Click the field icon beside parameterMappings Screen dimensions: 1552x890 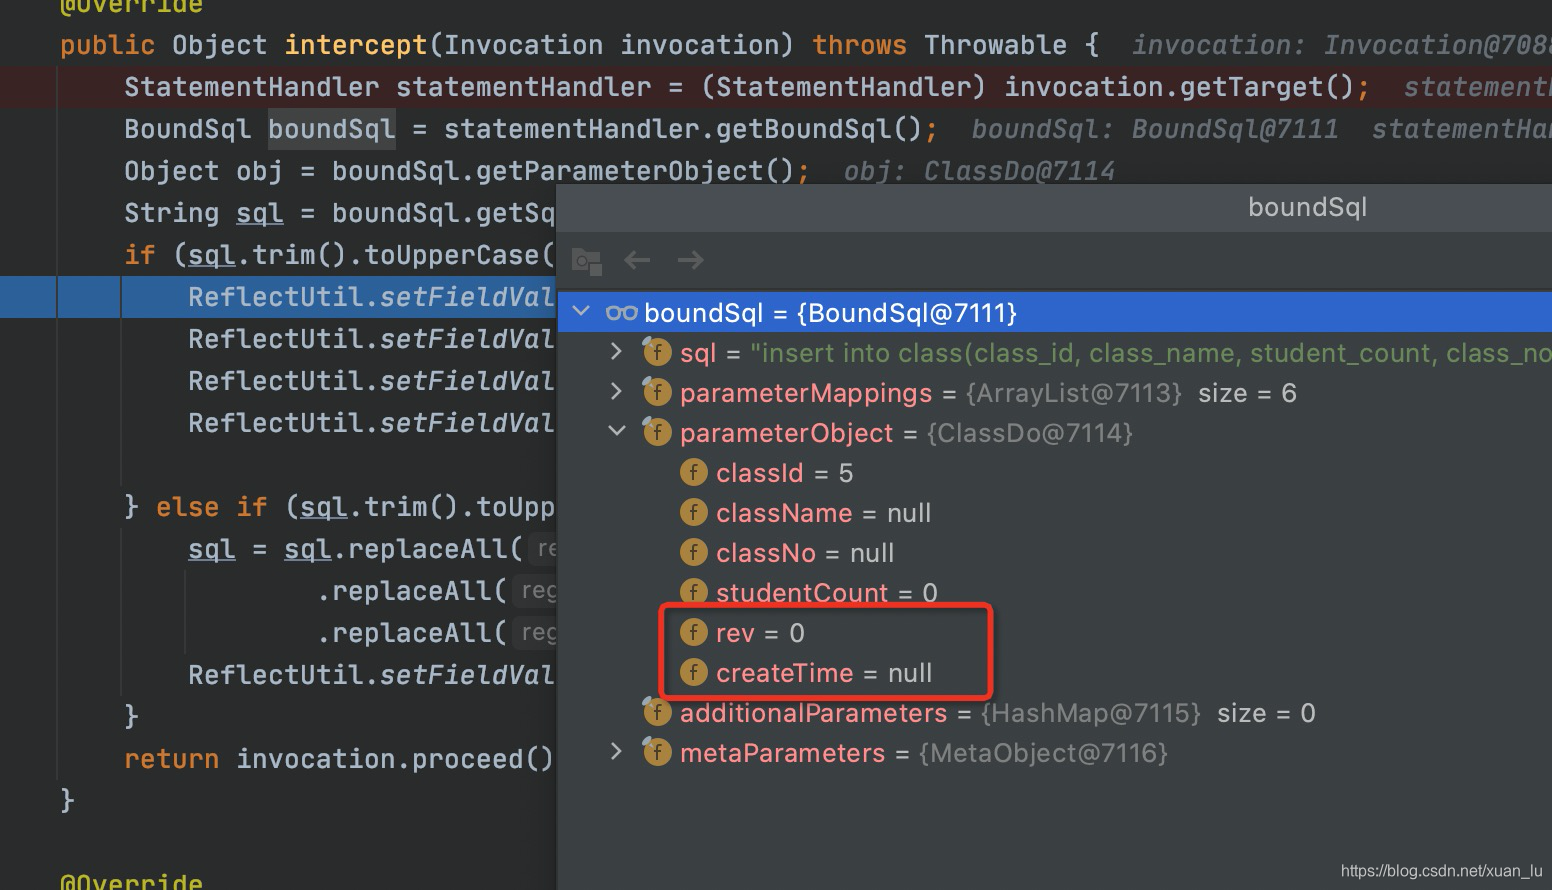(657, 392)
